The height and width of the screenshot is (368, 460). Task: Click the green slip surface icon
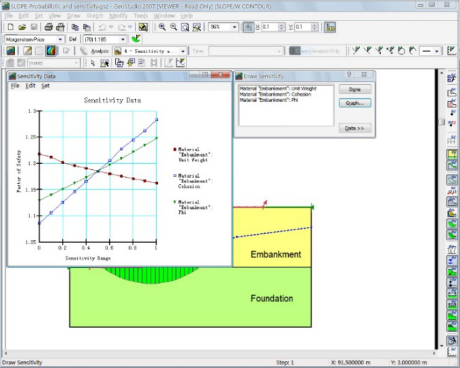tap(136, 39)
